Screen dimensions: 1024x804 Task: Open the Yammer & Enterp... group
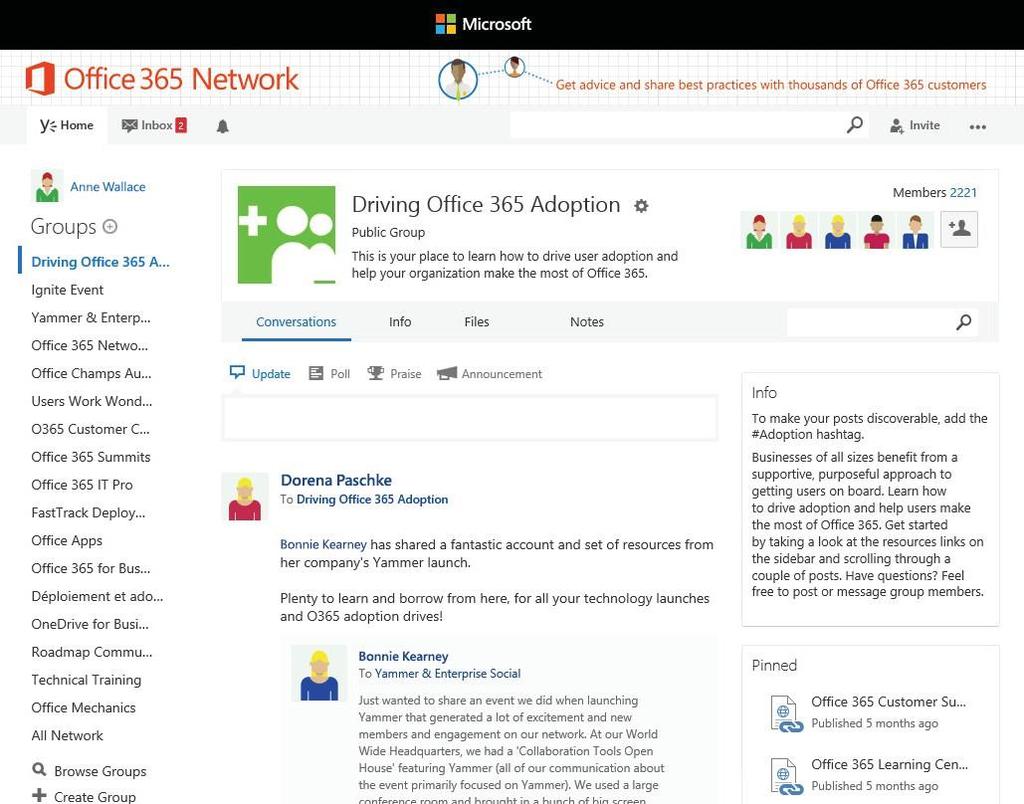point(91,318)
